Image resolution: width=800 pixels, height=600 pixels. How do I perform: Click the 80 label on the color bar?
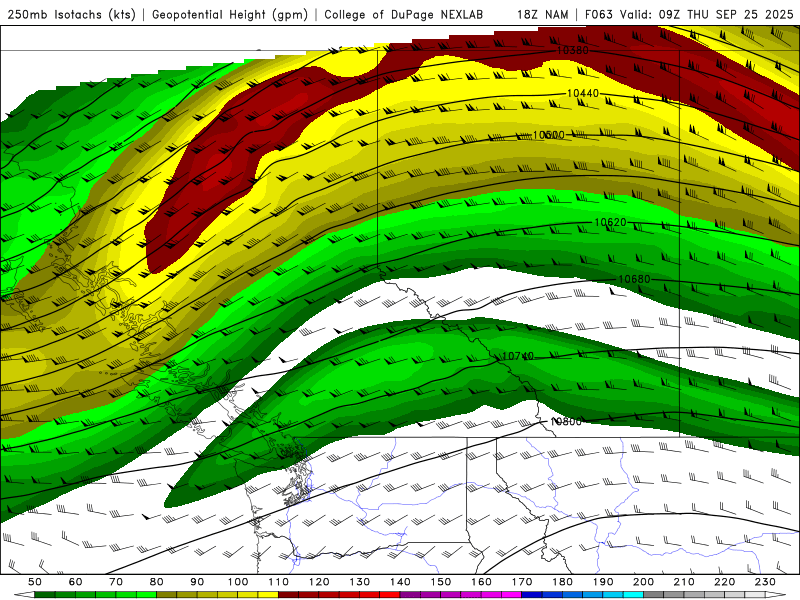[x=156, y=582]
